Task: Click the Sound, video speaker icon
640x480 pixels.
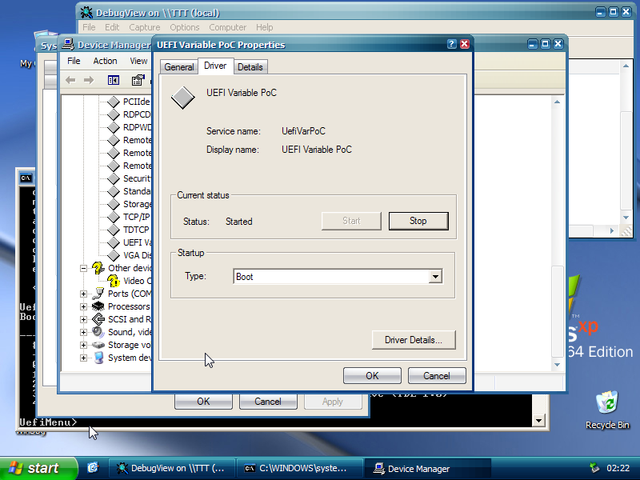Action: point(98,332)
